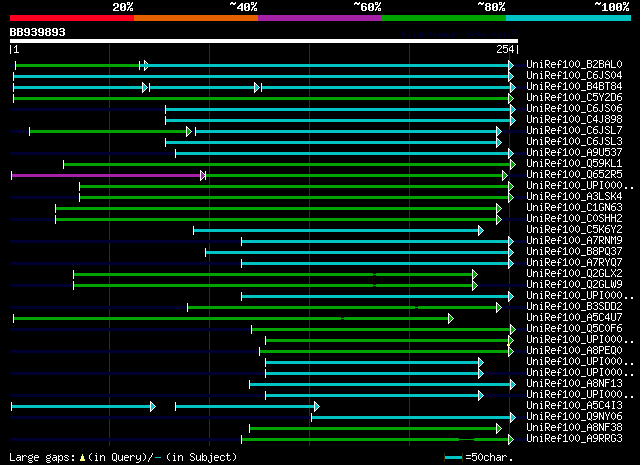
Task: Click the cyan alignment bar of the Q9NY06 row
Action: click(x=411, y=417)
